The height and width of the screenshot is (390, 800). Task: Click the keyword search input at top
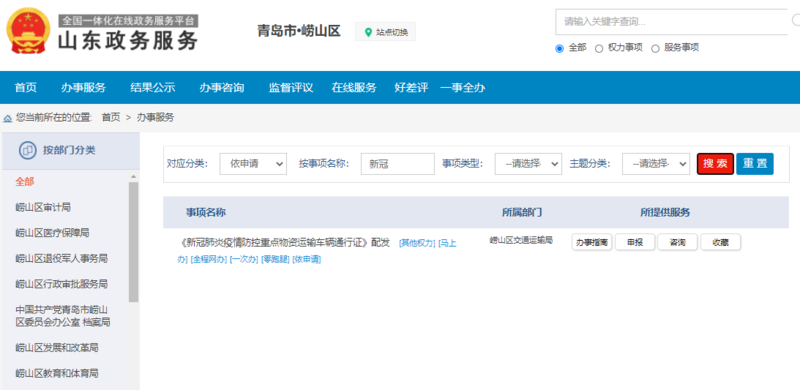point(671,22)
